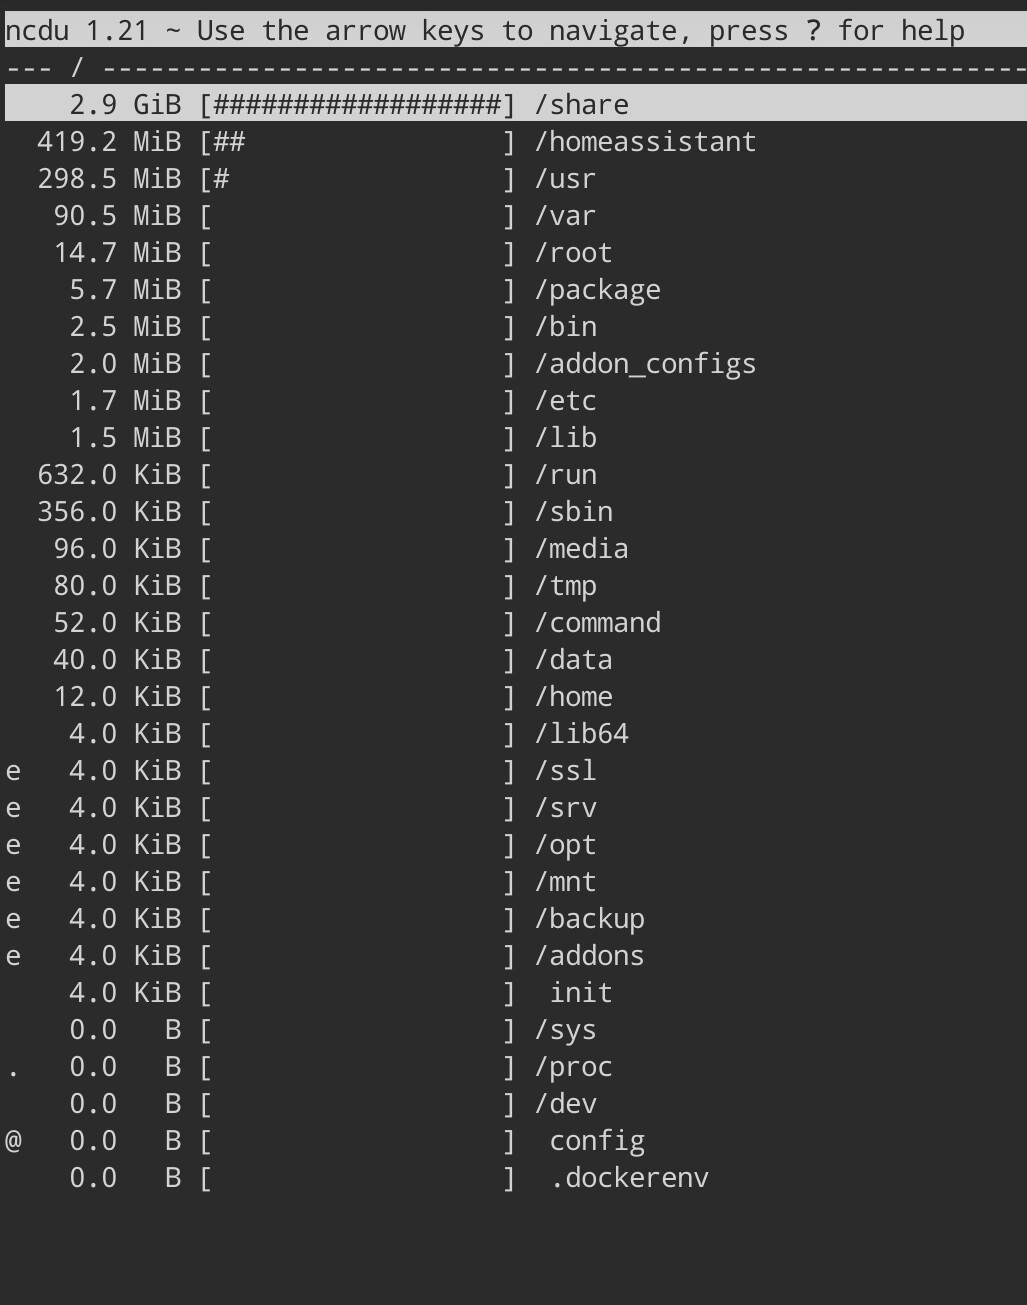Click the ncdu 1.21 header text
The image size is (1027, 1305).
click(x=76, y=31)
